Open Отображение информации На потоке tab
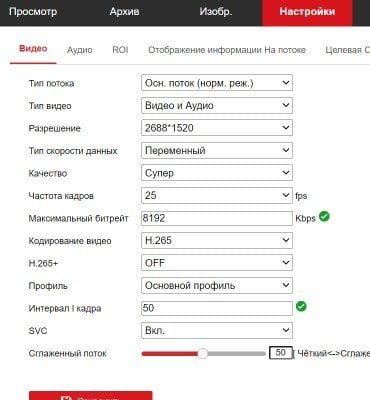The image size is (370, 400). [x=227, y=50]
